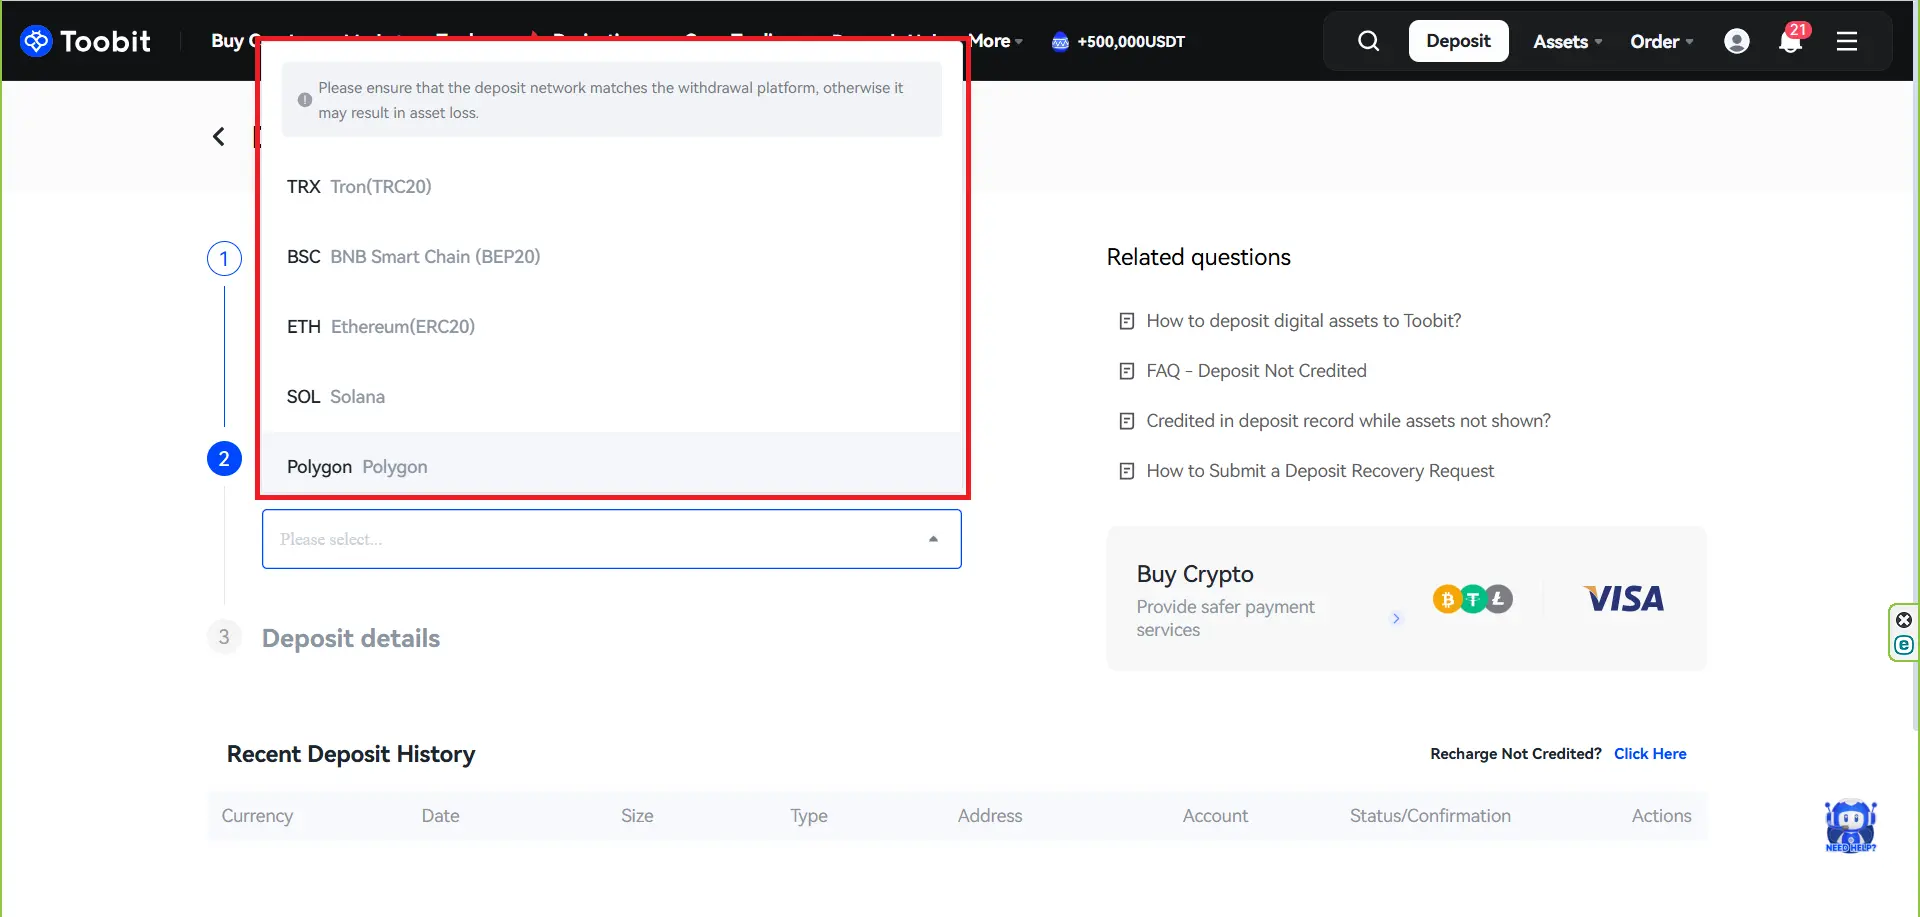
Task: Open the user profile avatar icon
Action: pyautogui.click(x=1737, y=41)
